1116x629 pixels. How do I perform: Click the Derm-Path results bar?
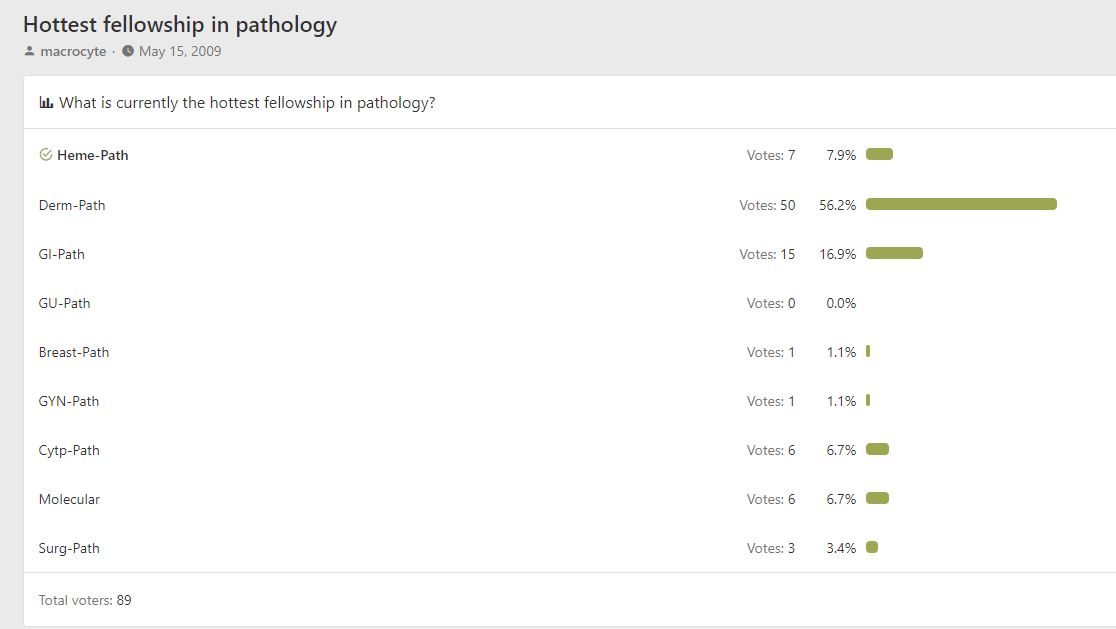(961, 204)
